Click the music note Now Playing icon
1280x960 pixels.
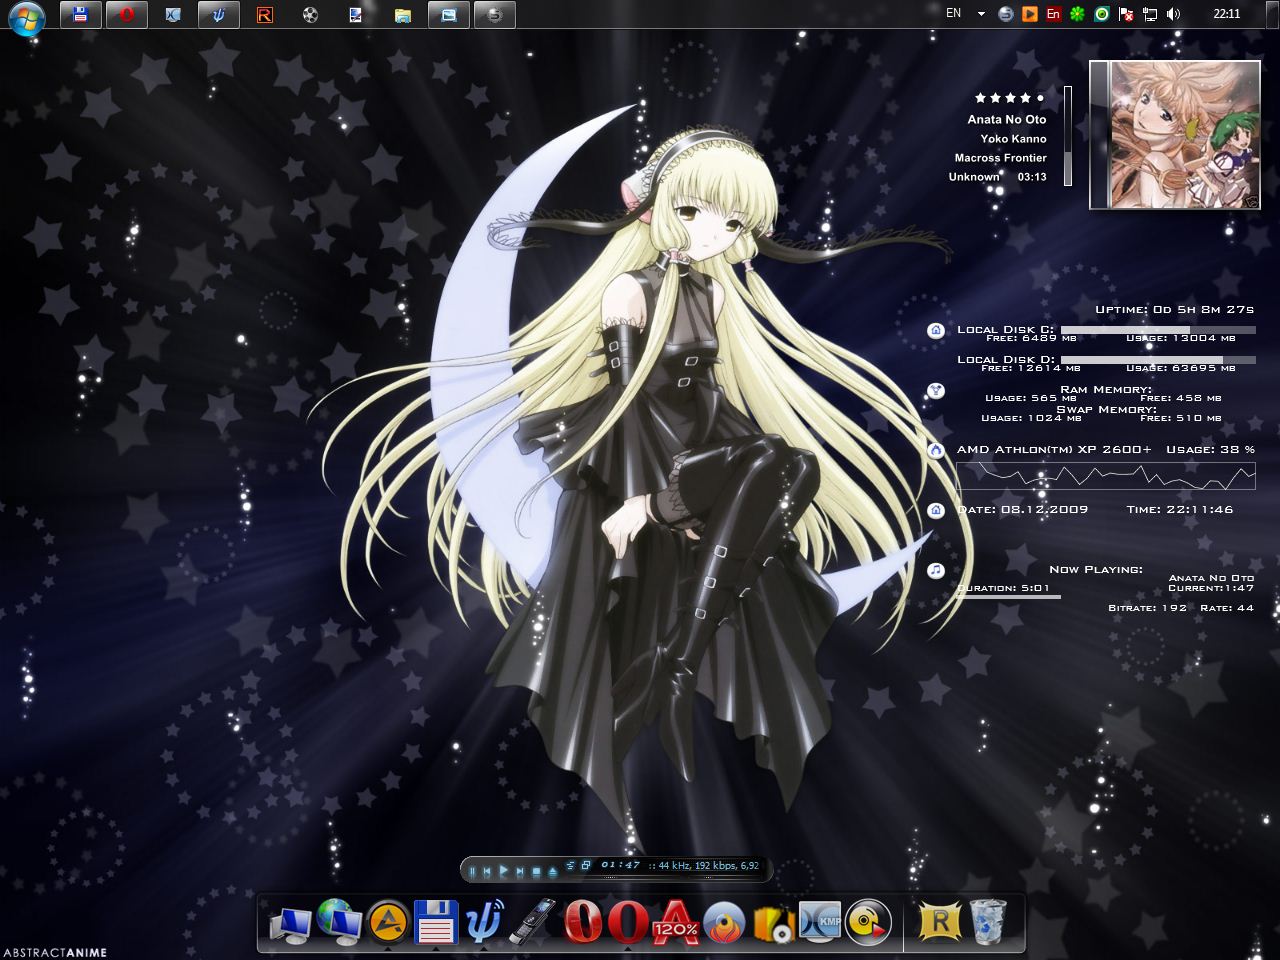click(936, 570)
